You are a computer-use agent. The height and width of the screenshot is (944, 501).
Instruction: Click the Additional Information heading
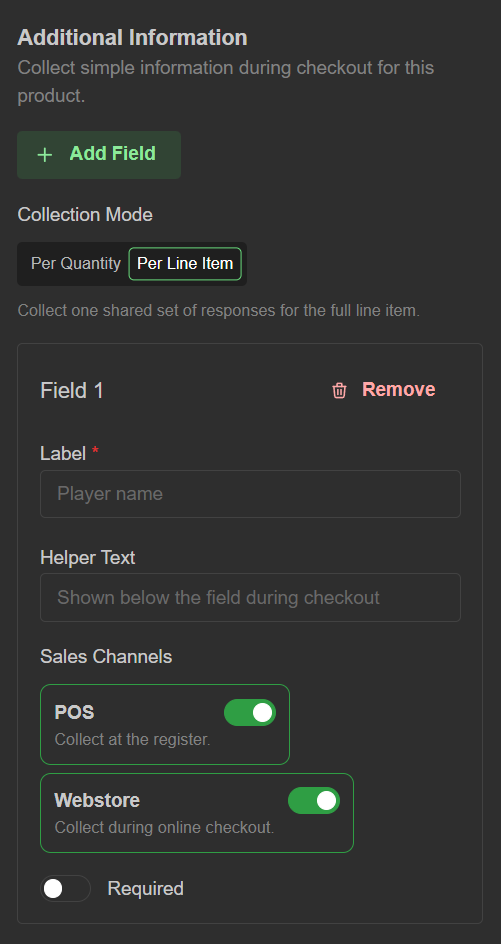[132, 37]
